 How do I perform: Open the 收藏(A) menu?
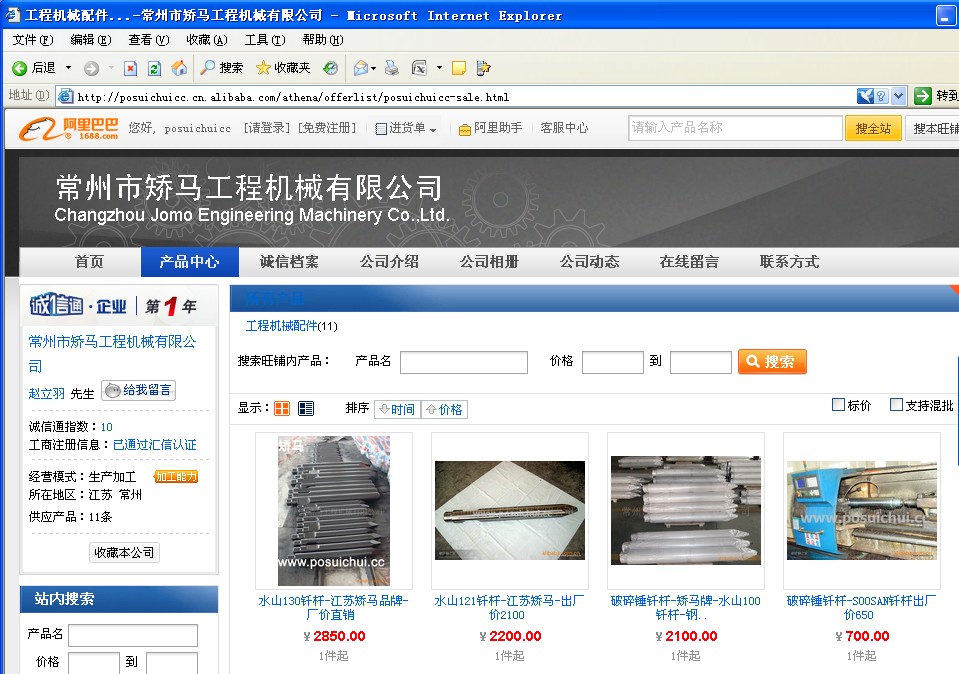(x=207, y=40)
